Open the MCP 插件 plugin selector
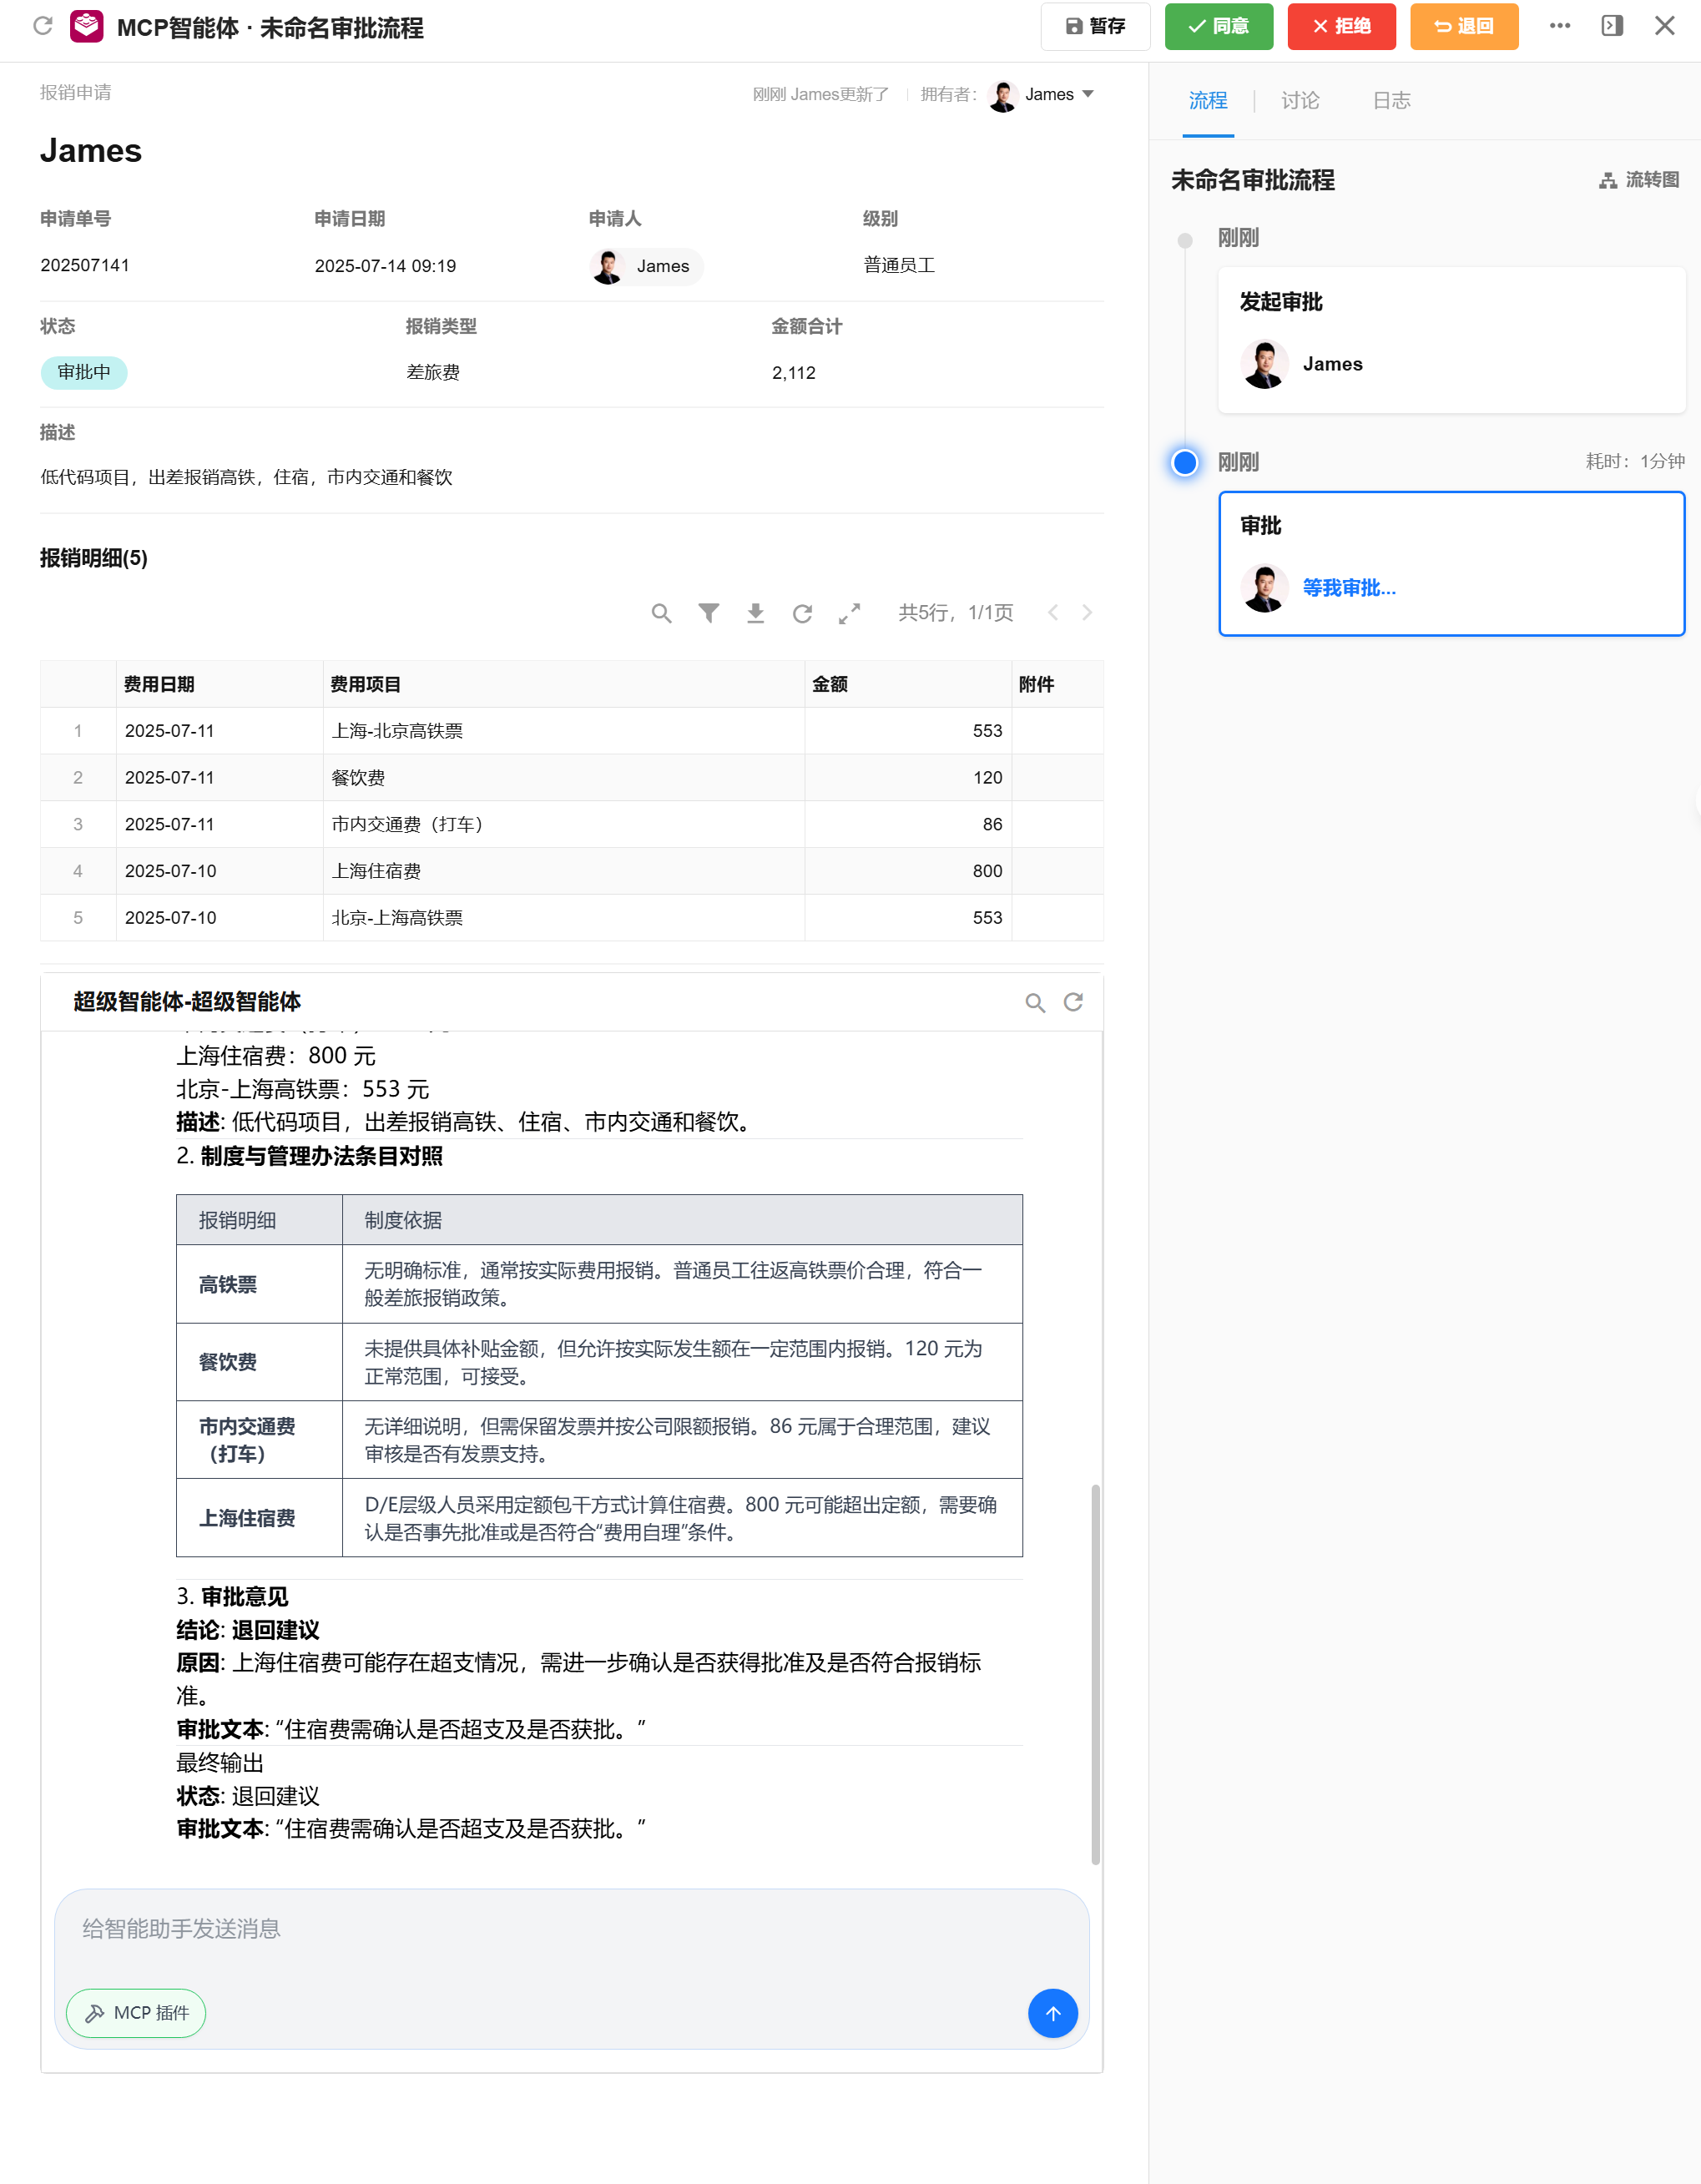This screenshot has width=1701, height=2184. (135, 2013)
